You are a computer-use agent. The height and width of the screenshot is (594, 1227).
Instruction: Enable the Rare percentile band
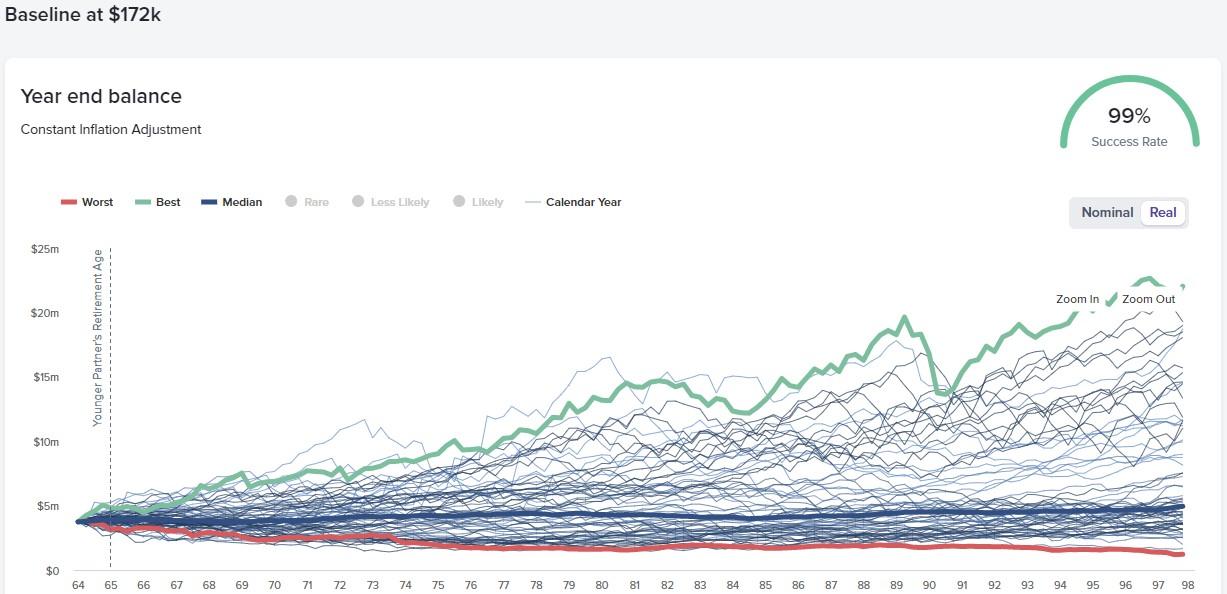(x=307, y=202)
